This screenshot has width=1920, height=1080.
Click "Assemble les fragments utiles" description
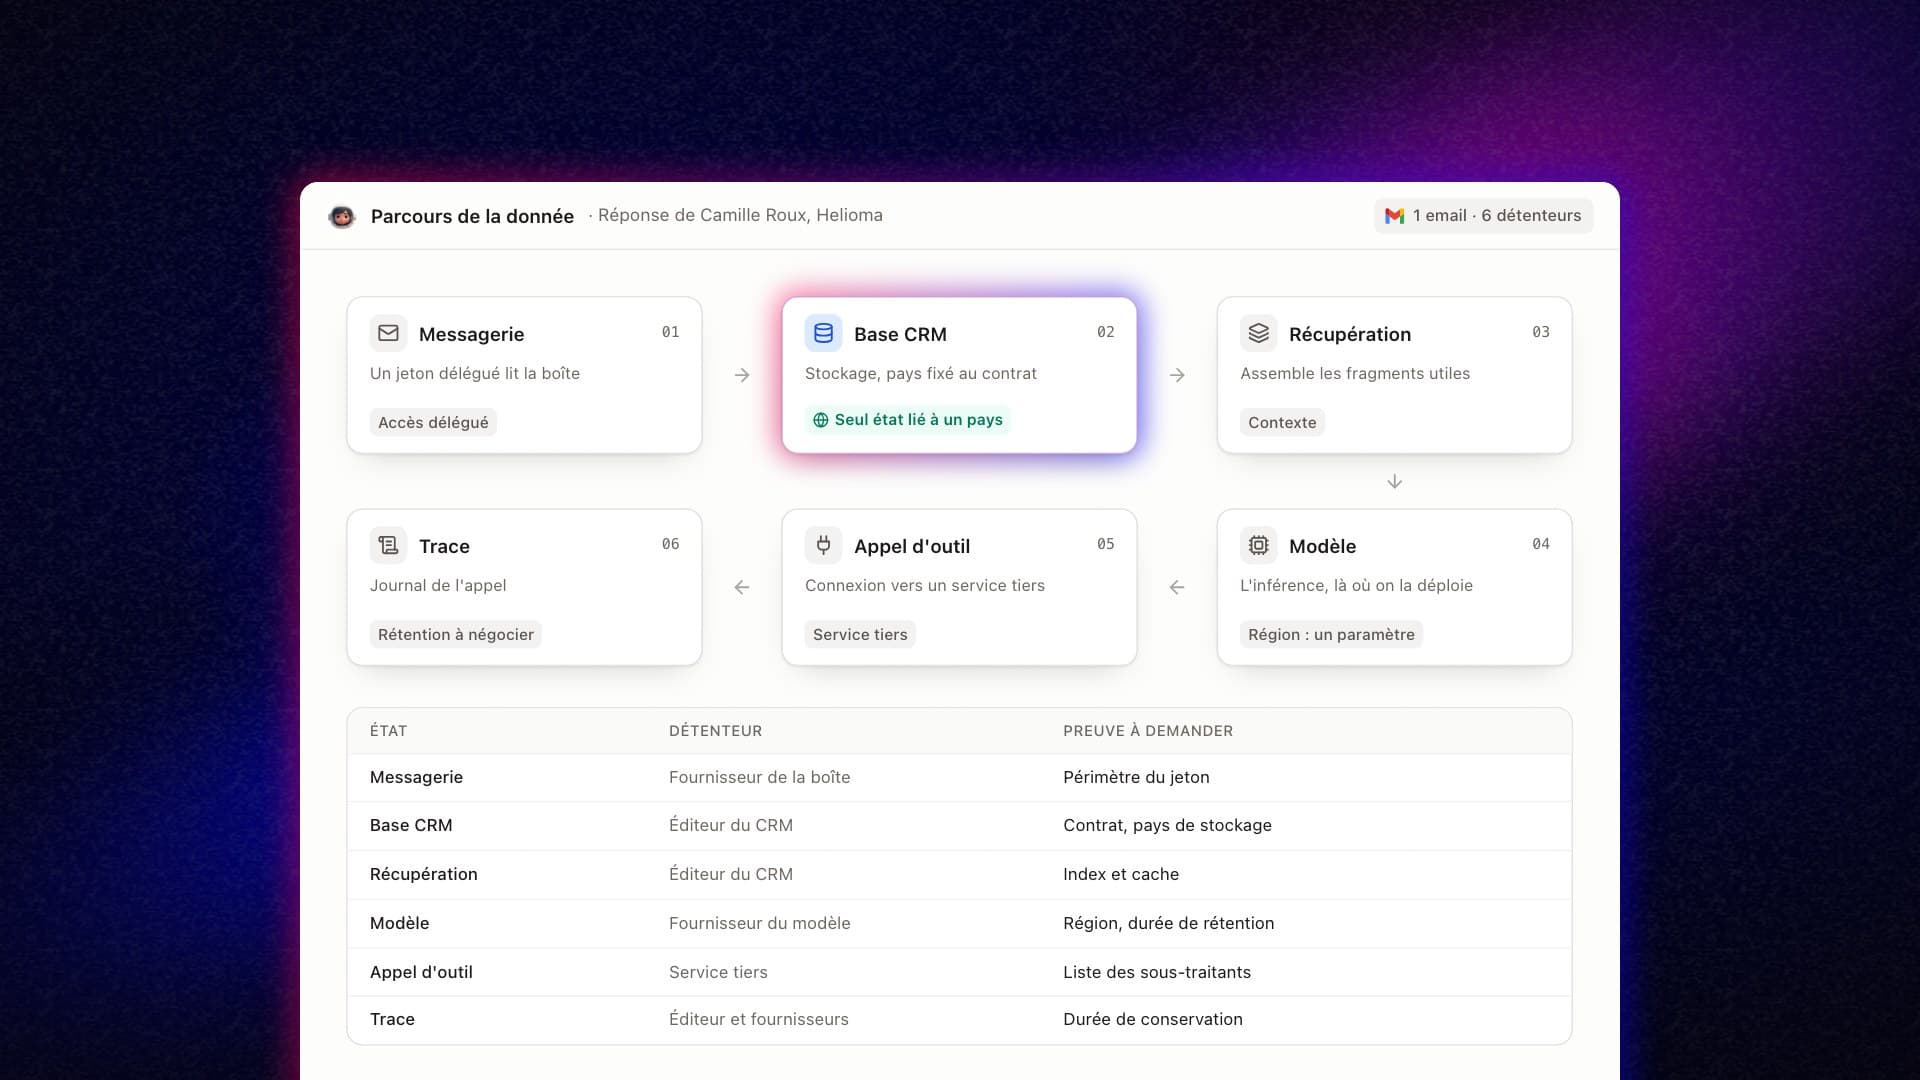pyautogui.click(x=1355, y=373)
